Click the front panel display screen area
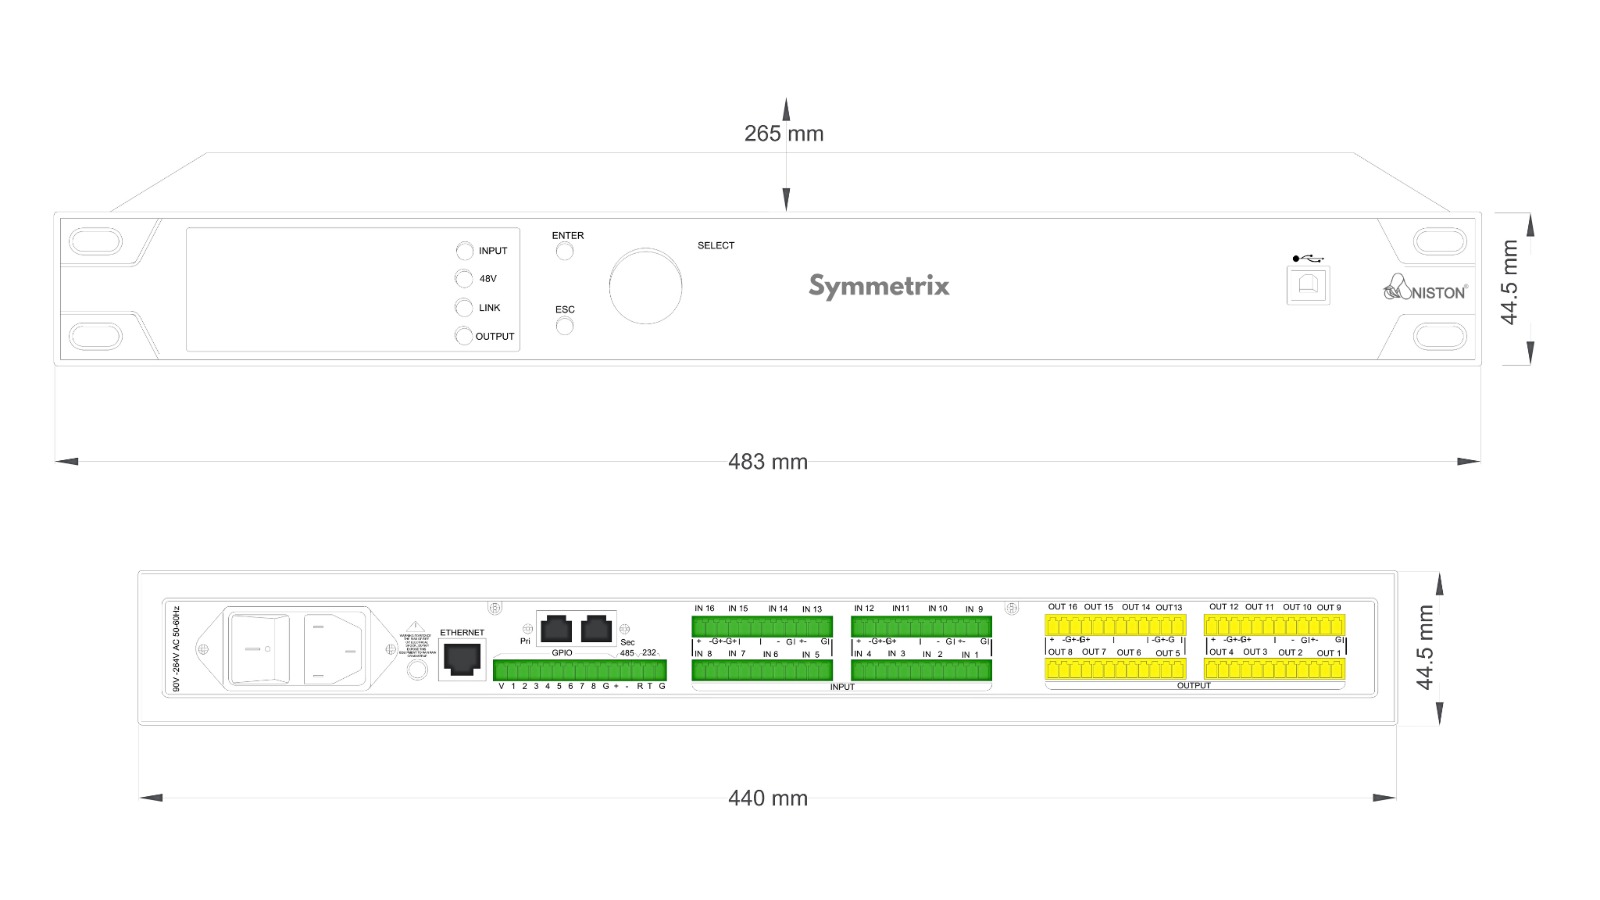 (x=353, y=290)
